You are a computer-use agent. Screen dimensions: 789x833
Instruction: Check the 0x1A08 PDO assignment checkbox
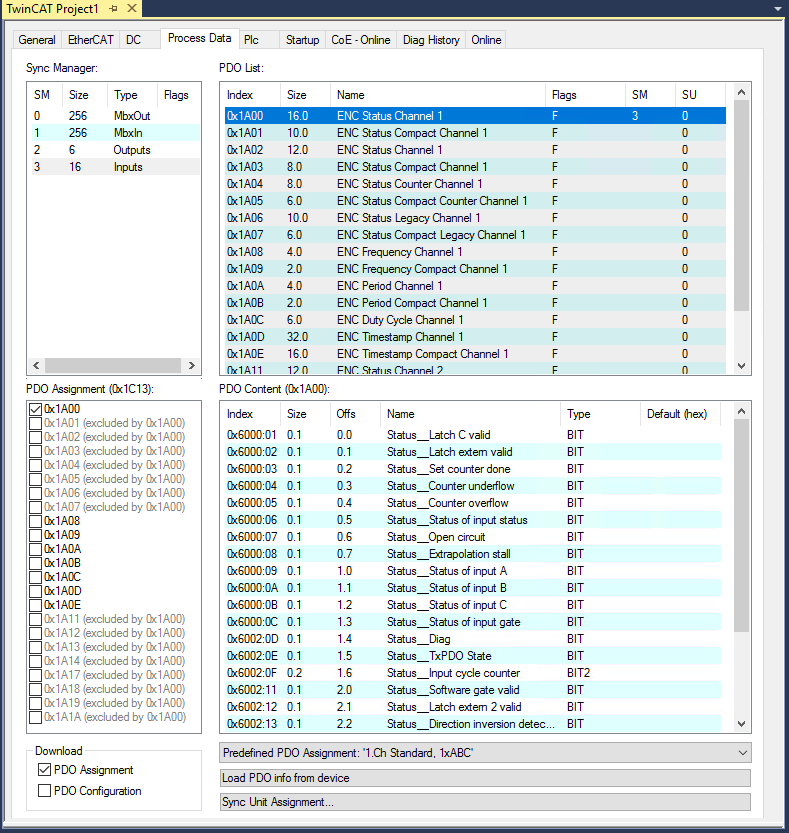[x=36, y=521]
